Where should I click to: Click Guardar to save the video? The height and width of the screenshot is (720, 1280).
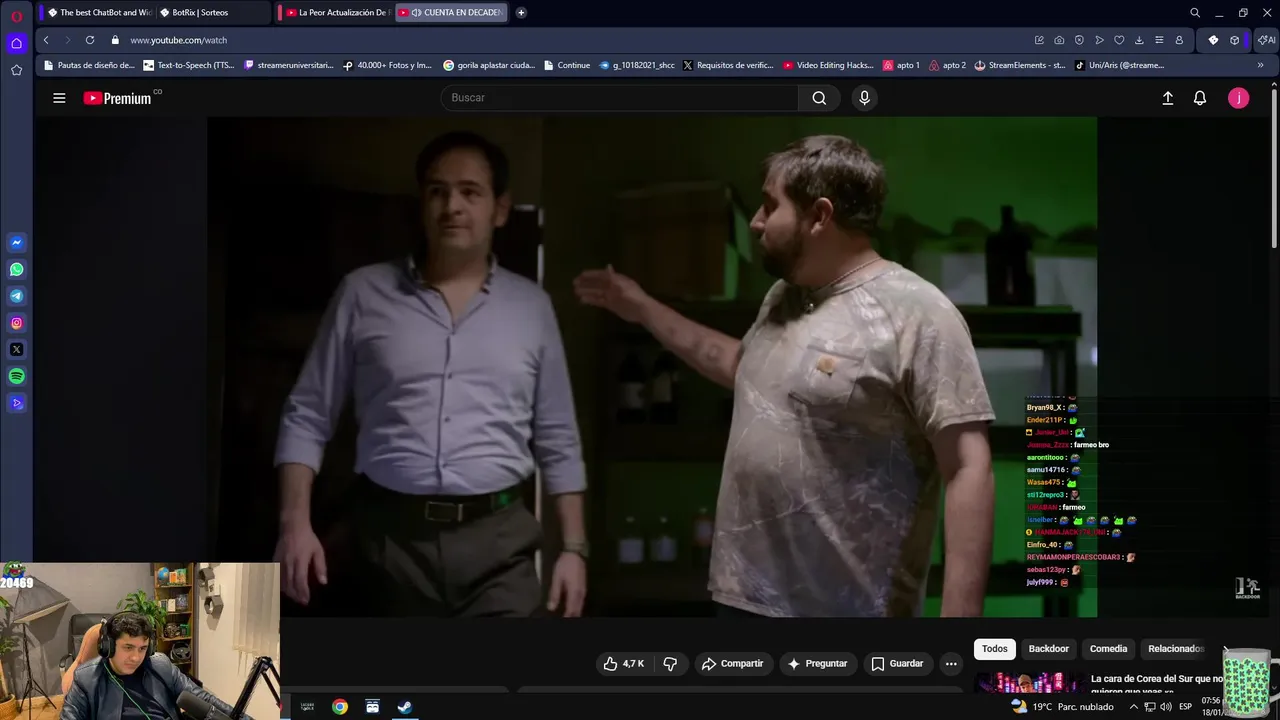click(x=897, y=663)
